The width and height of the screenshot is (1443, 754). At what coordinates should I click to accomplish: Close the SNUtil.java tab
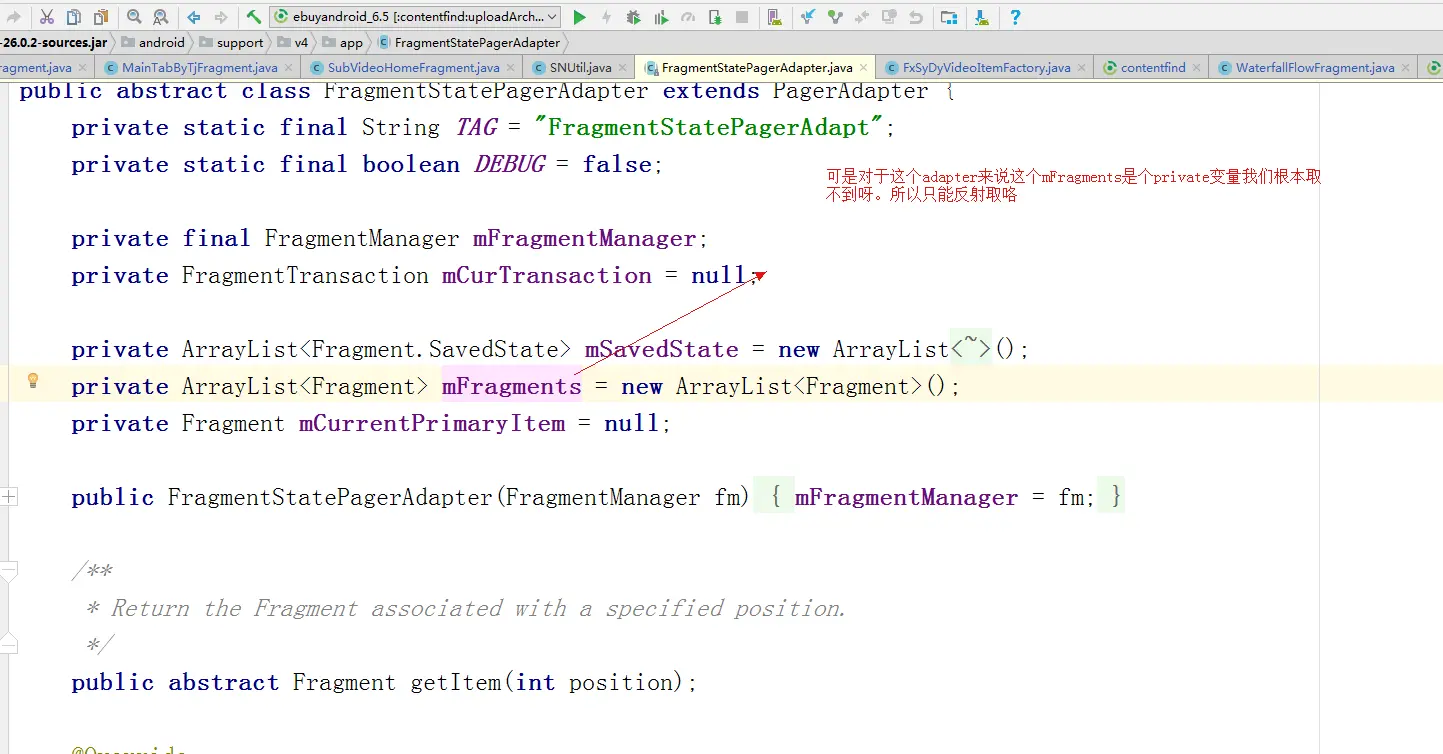[622, 68]
